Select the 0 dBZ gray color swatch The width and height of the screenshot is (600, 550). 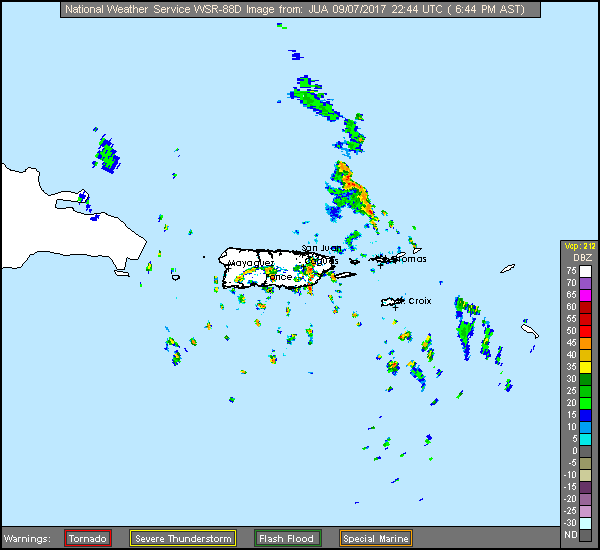[585, 451]
